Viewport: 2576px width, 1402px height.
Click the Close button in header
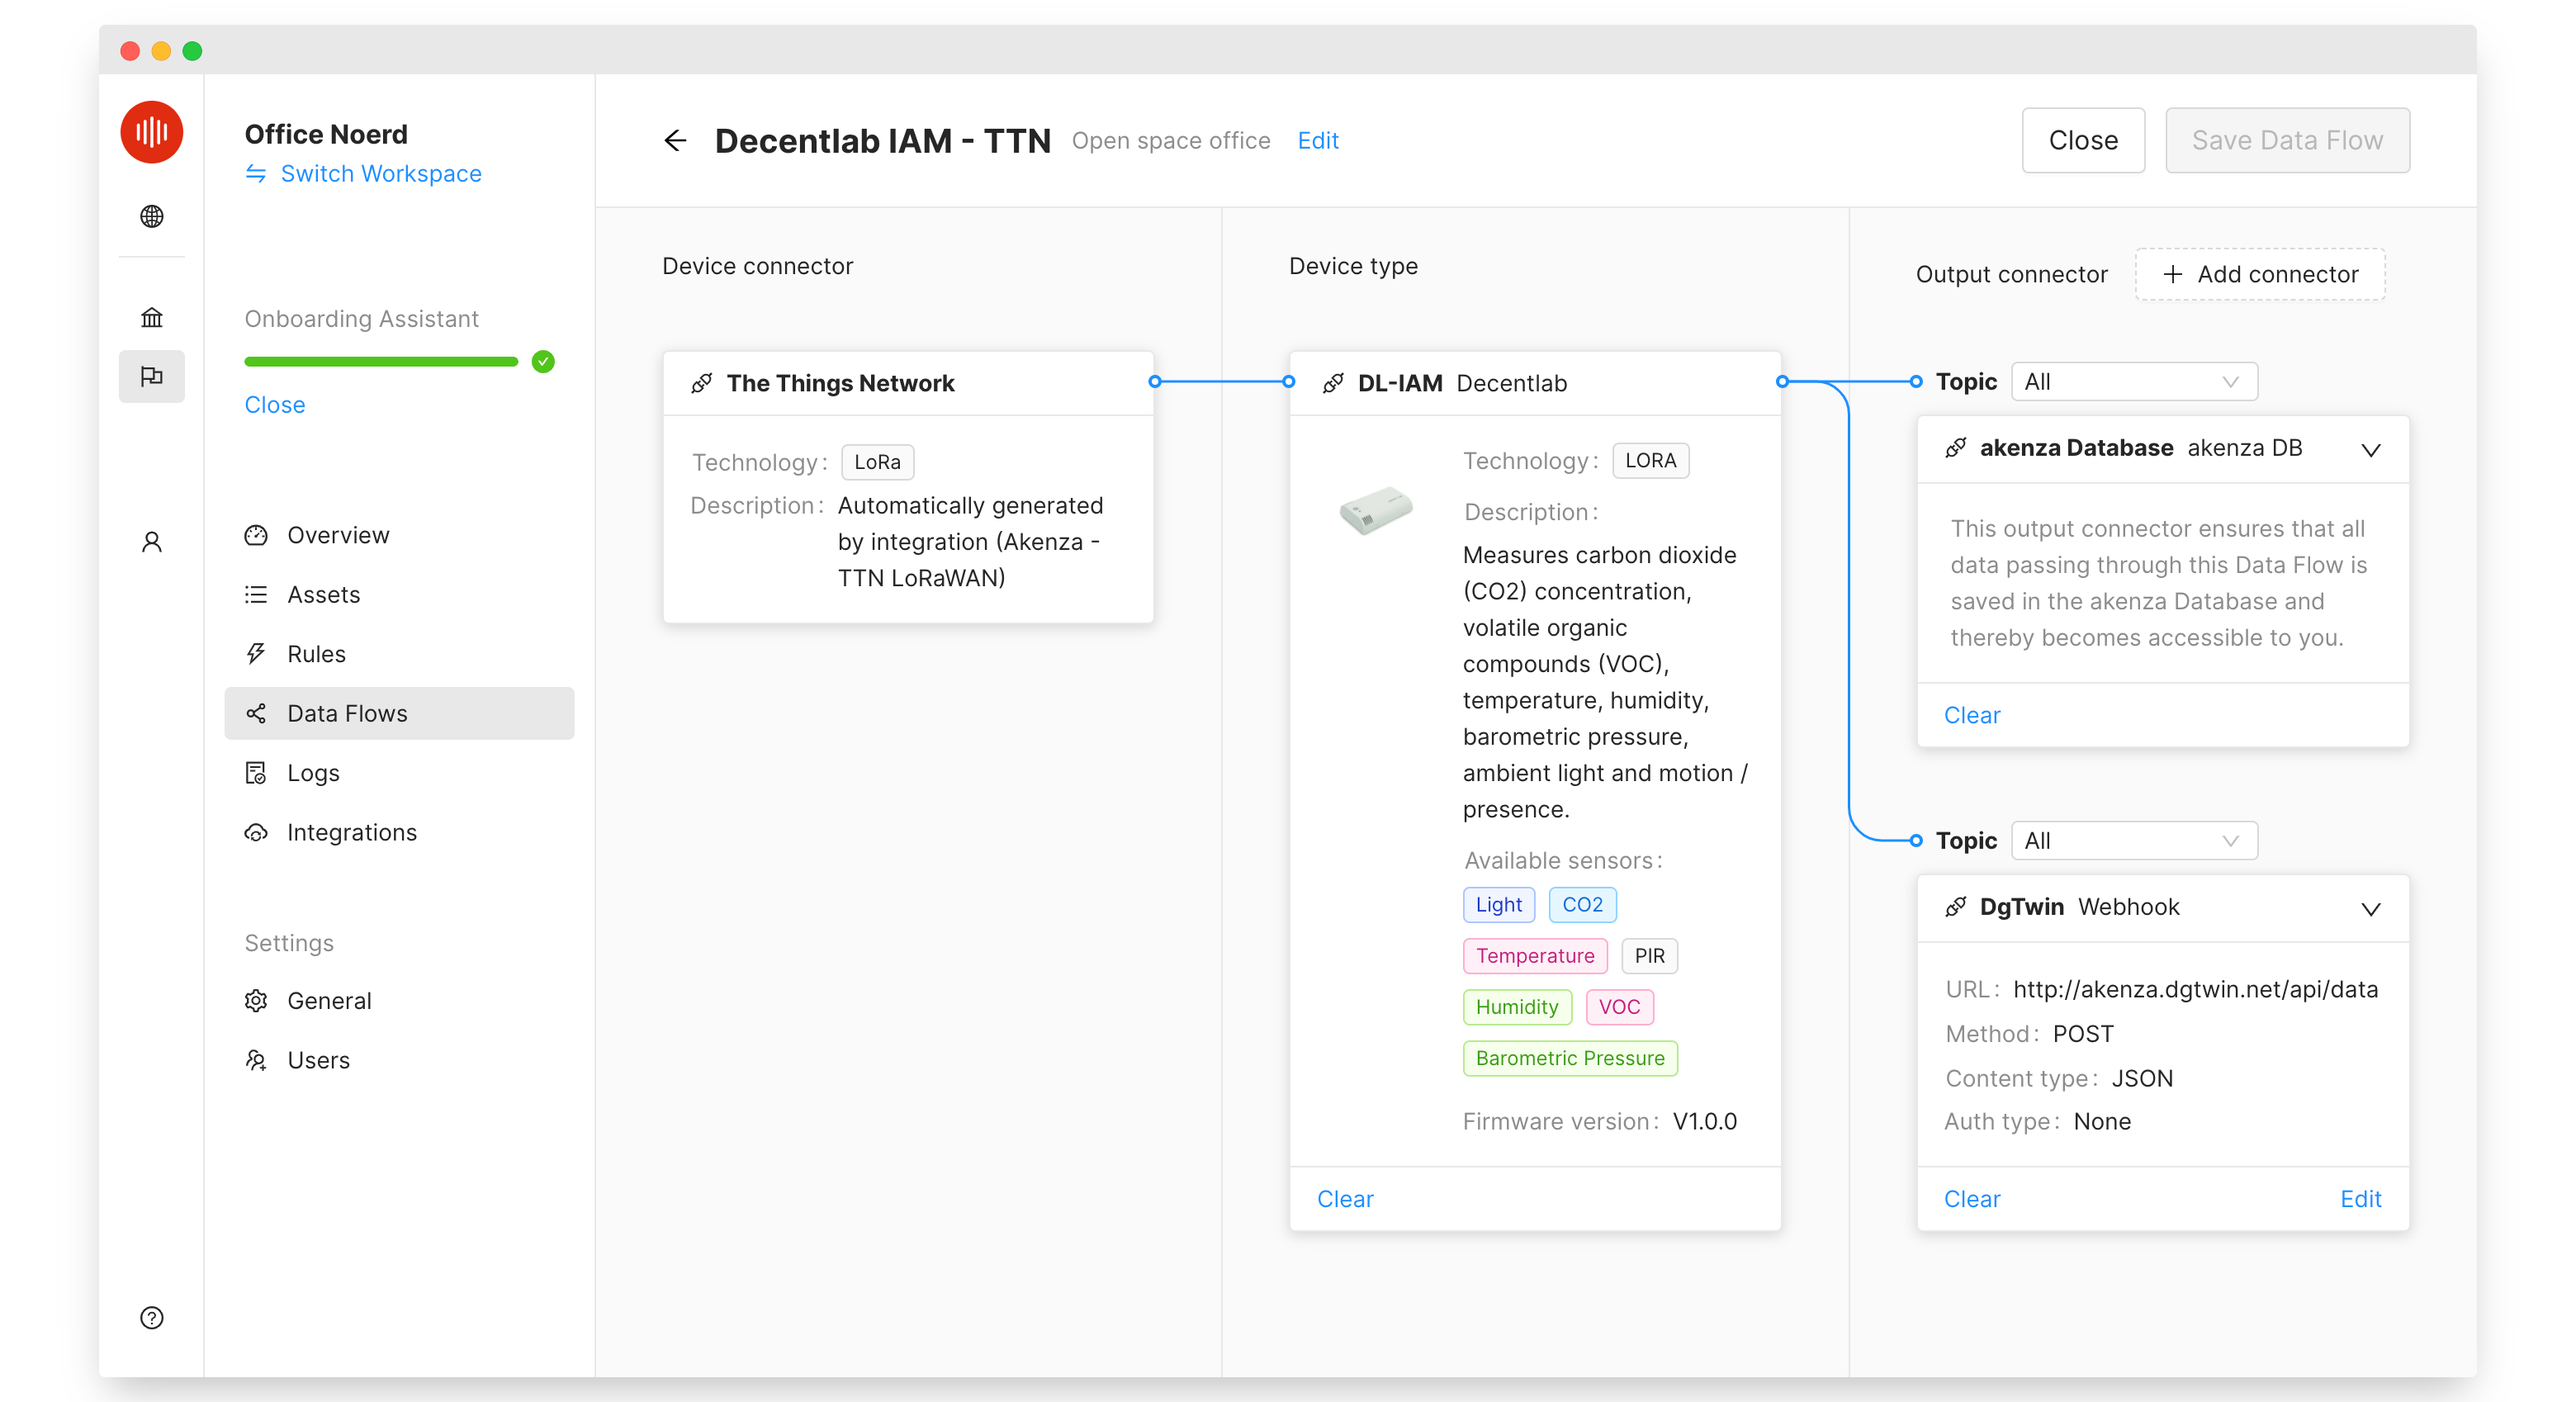2083,140
